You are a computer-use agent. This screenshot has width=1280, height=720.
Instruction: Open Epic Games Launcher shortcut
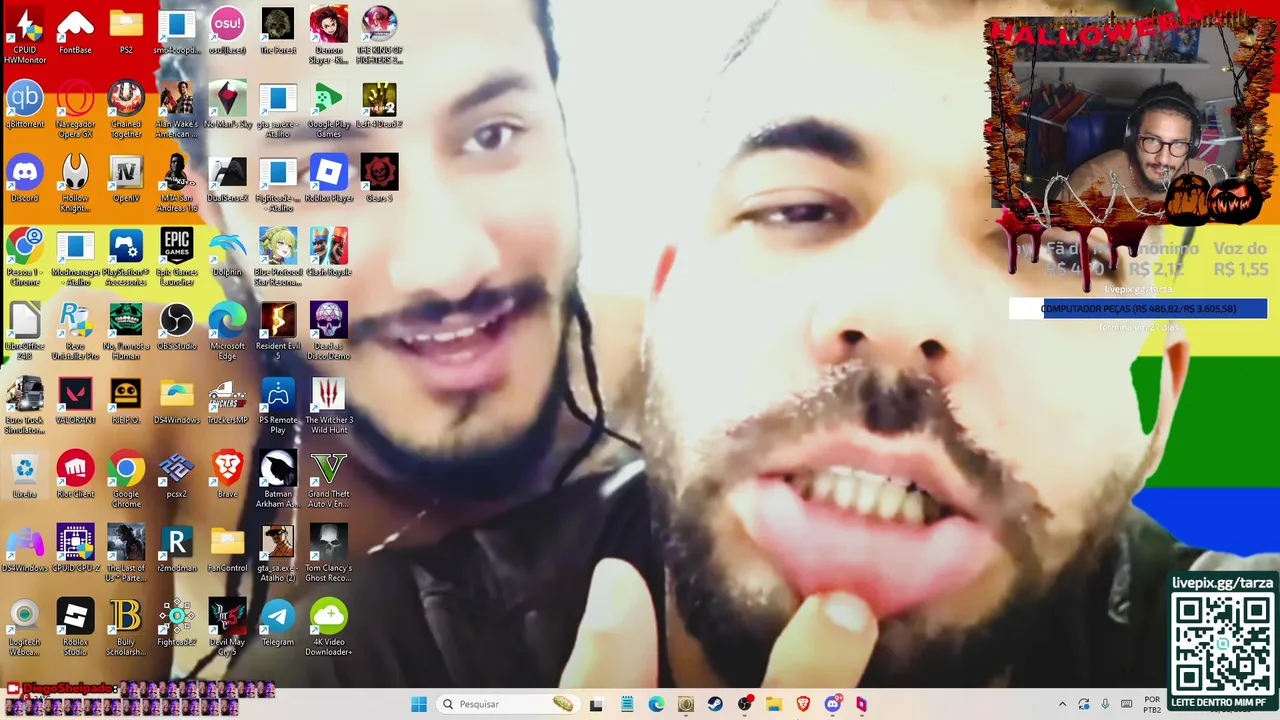177,257
